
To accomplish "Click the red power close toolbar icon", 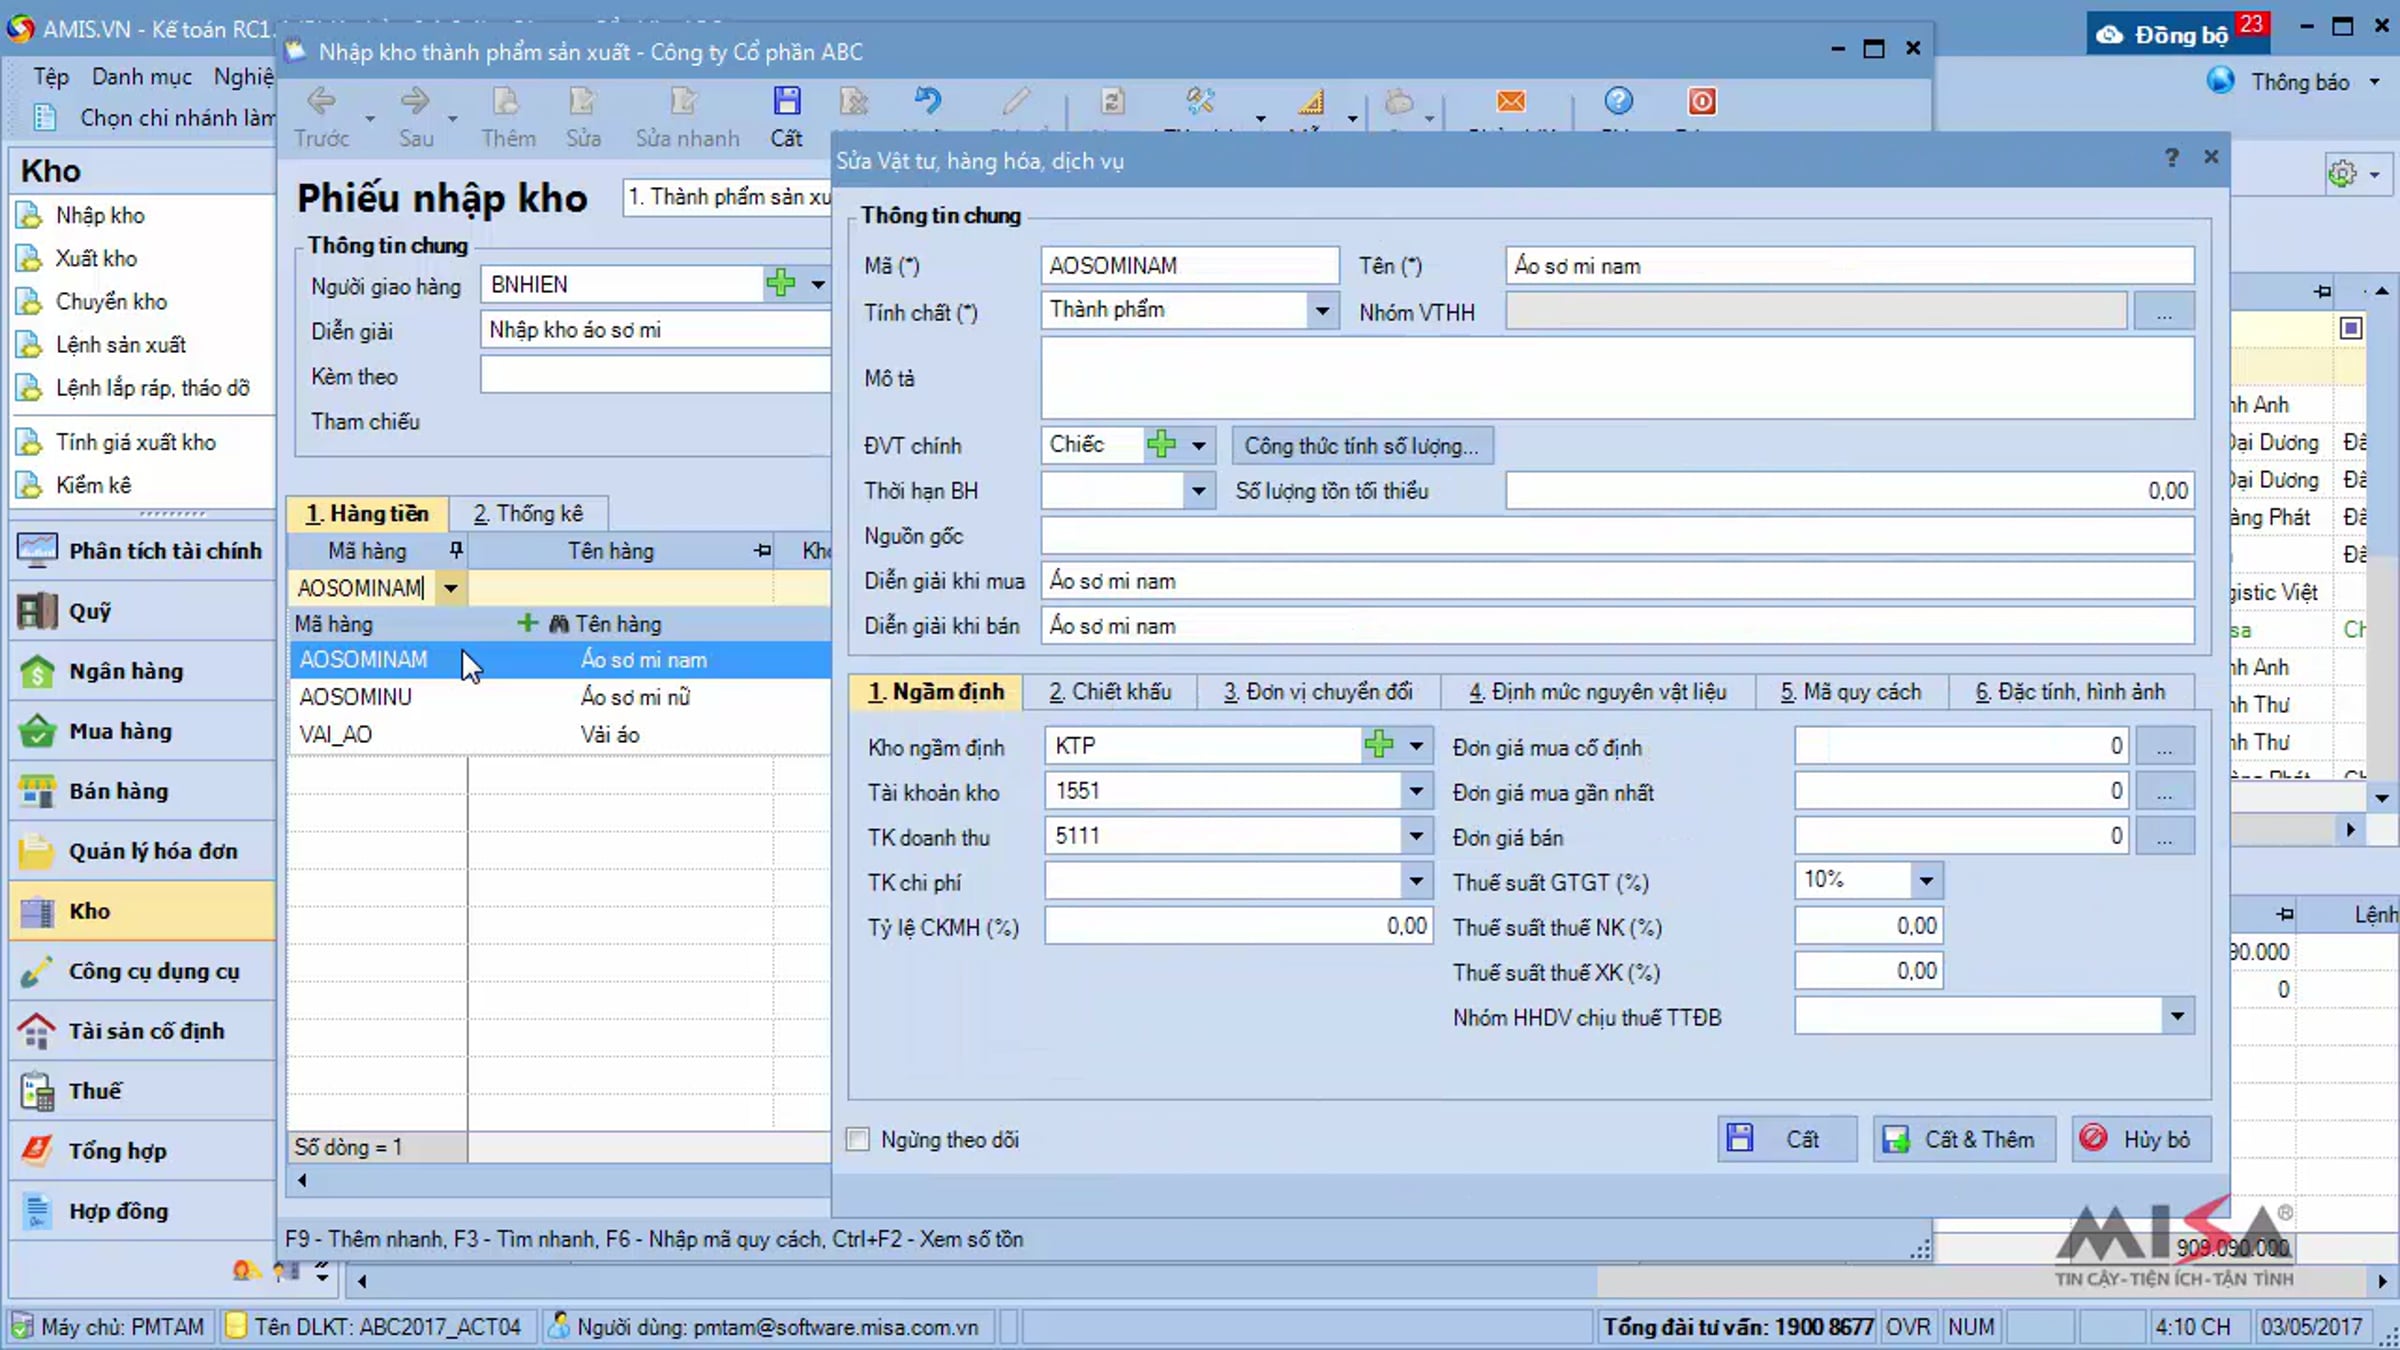I will click(1702, 101).
